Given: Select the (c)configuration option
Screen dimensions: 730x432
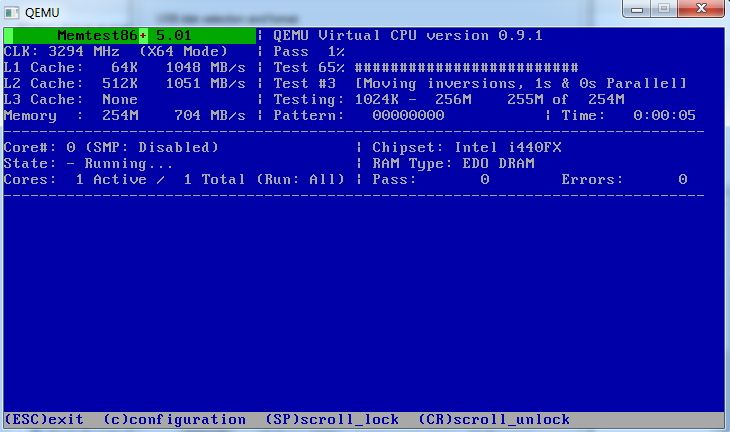Looking at the screenshot, I should click(x=174, y=419).
